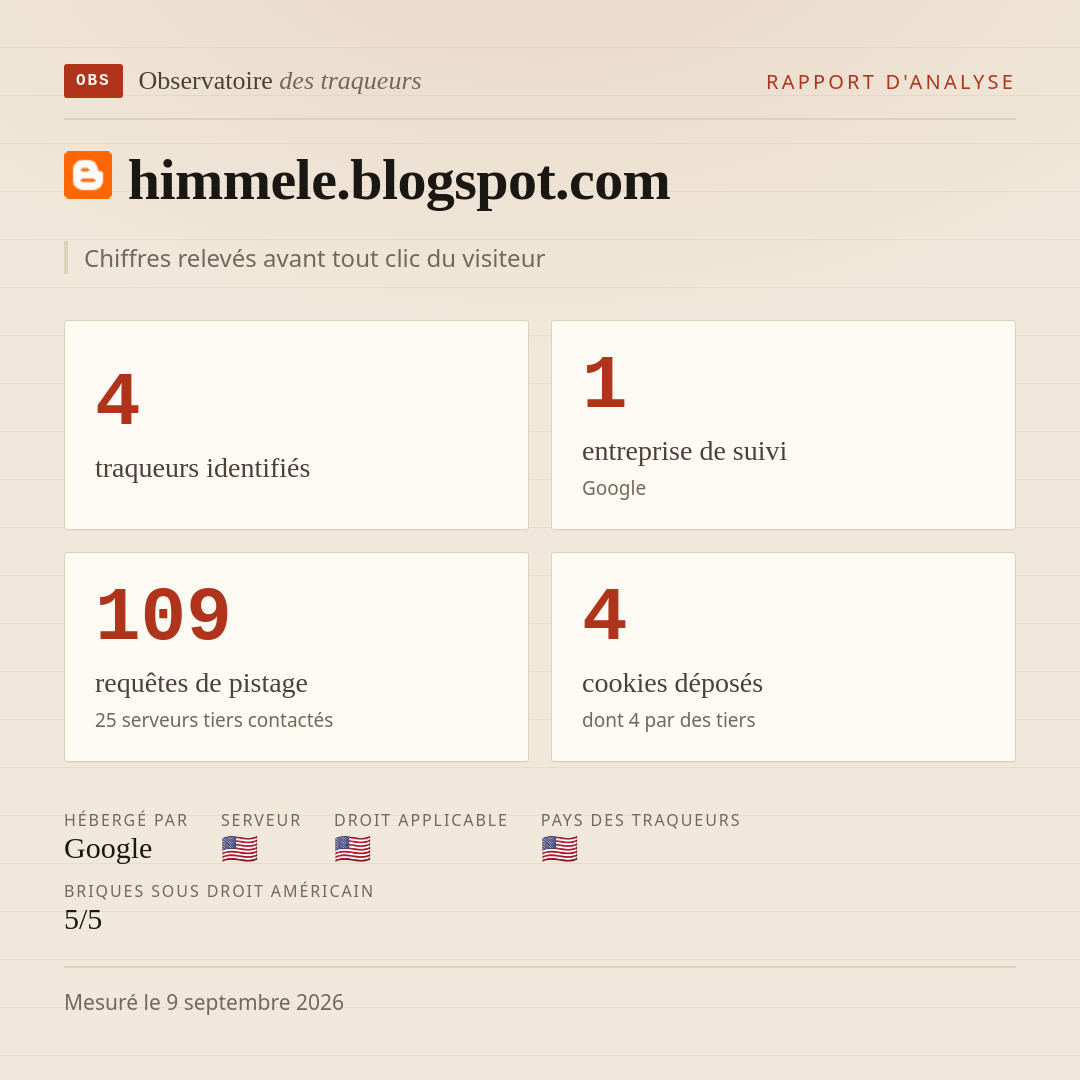The image size is (1080, 1080).
Task: Click the 'Droit applicable' label
Action: point(421,820)
